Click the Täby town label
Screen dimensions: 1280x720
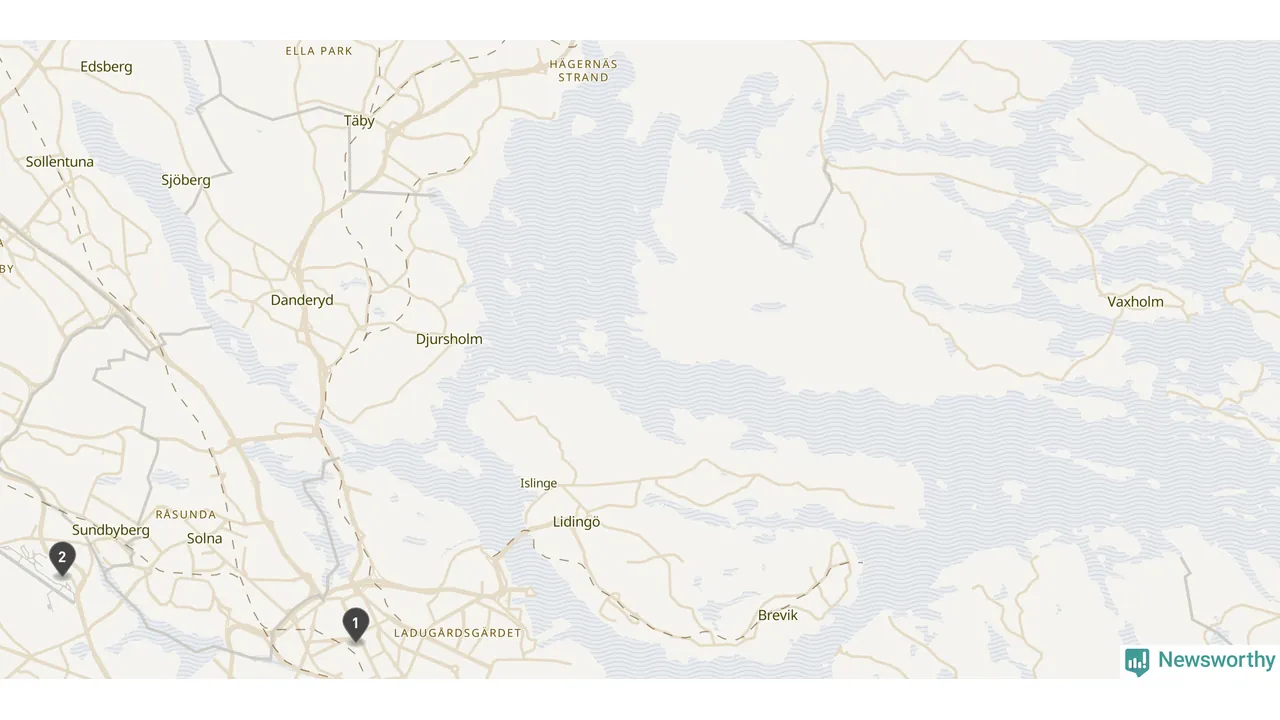coord(359,121)
